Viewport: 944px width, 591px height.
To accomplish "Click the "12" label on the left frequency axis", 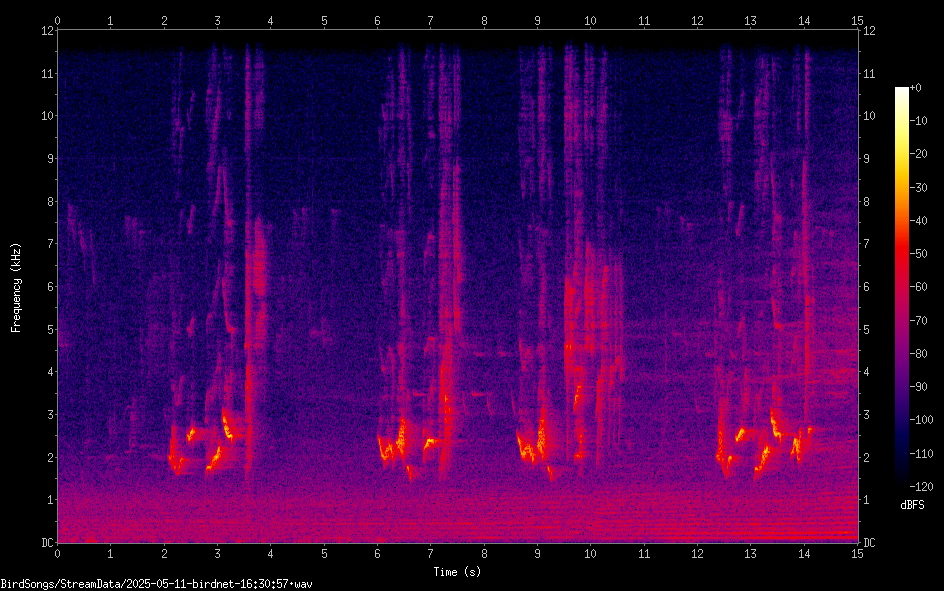I will [48, 31].
